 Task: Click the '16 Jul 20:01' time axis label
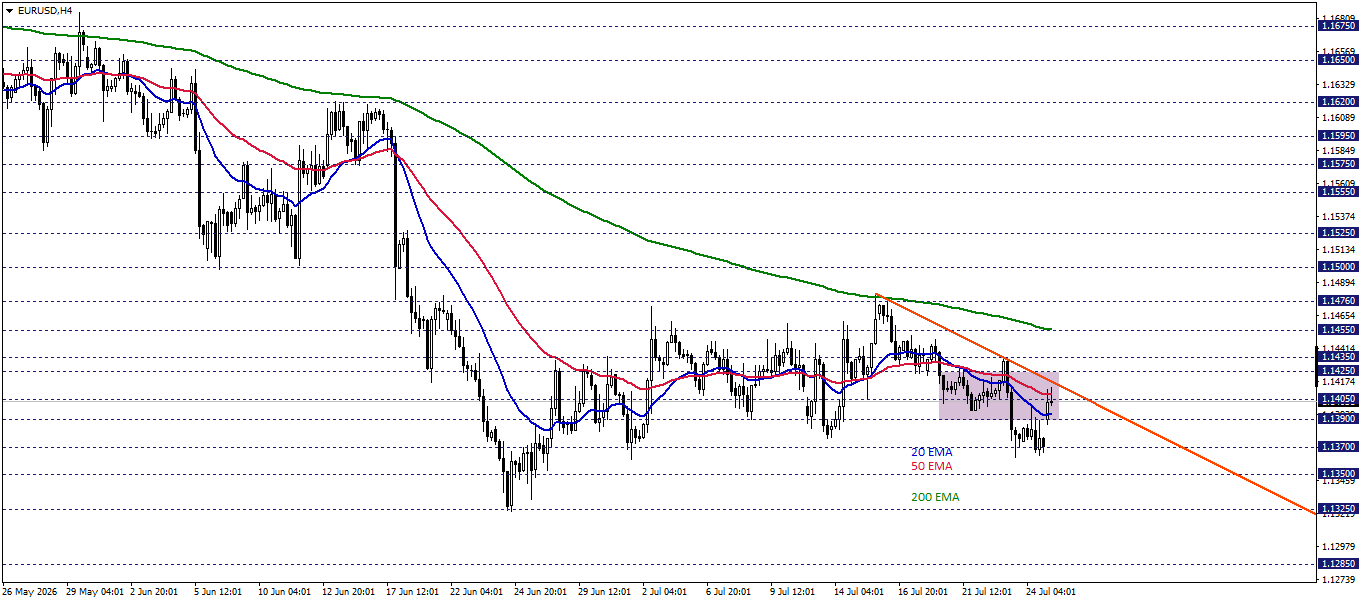point(924,592)
